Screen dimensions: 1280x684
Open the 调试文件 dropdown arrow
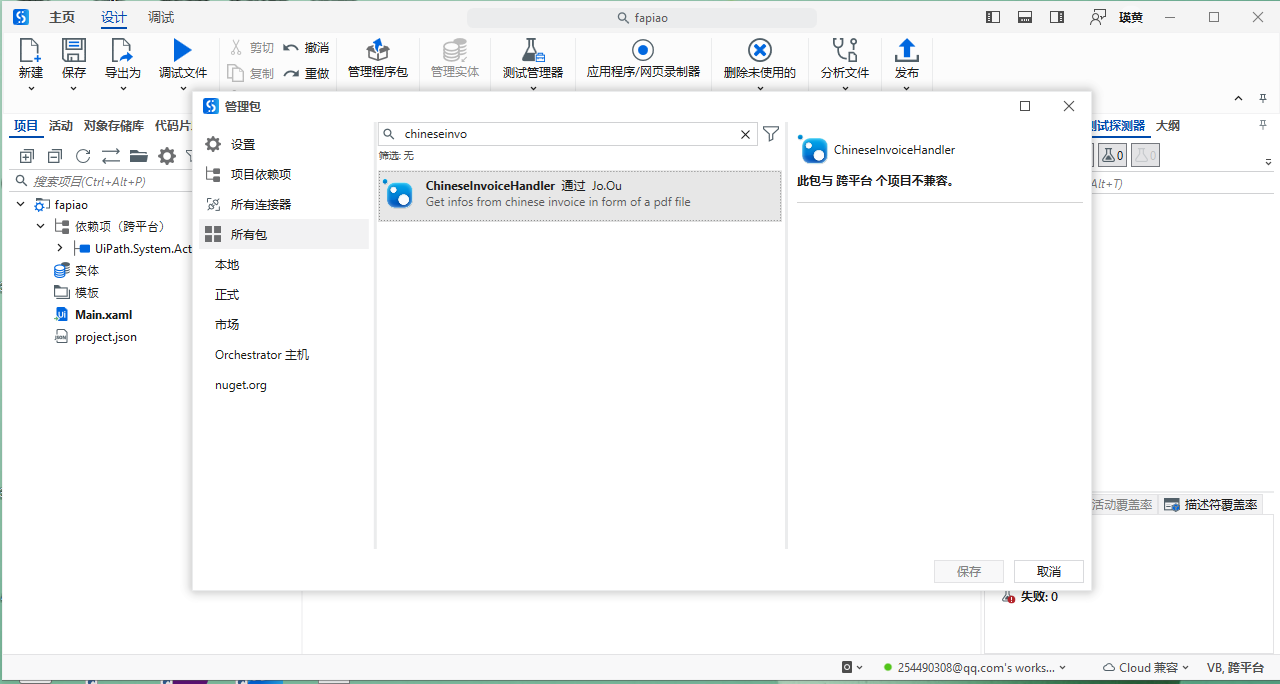tap(183, 88)
